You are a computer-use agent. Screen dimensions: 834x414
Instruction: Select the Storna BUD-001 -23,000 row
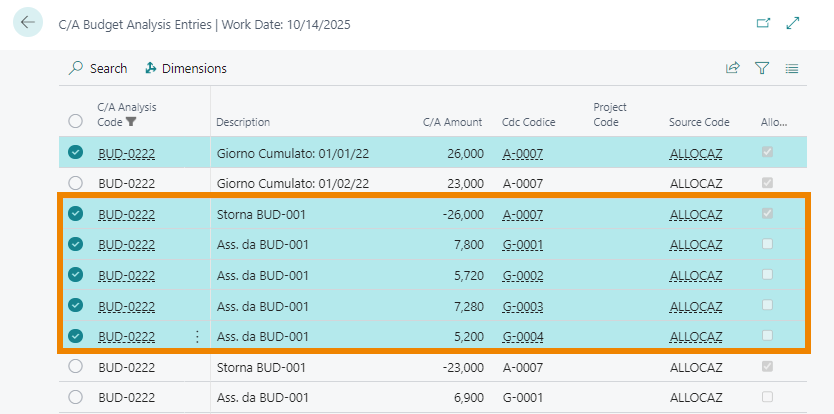(x=75, y=367)
